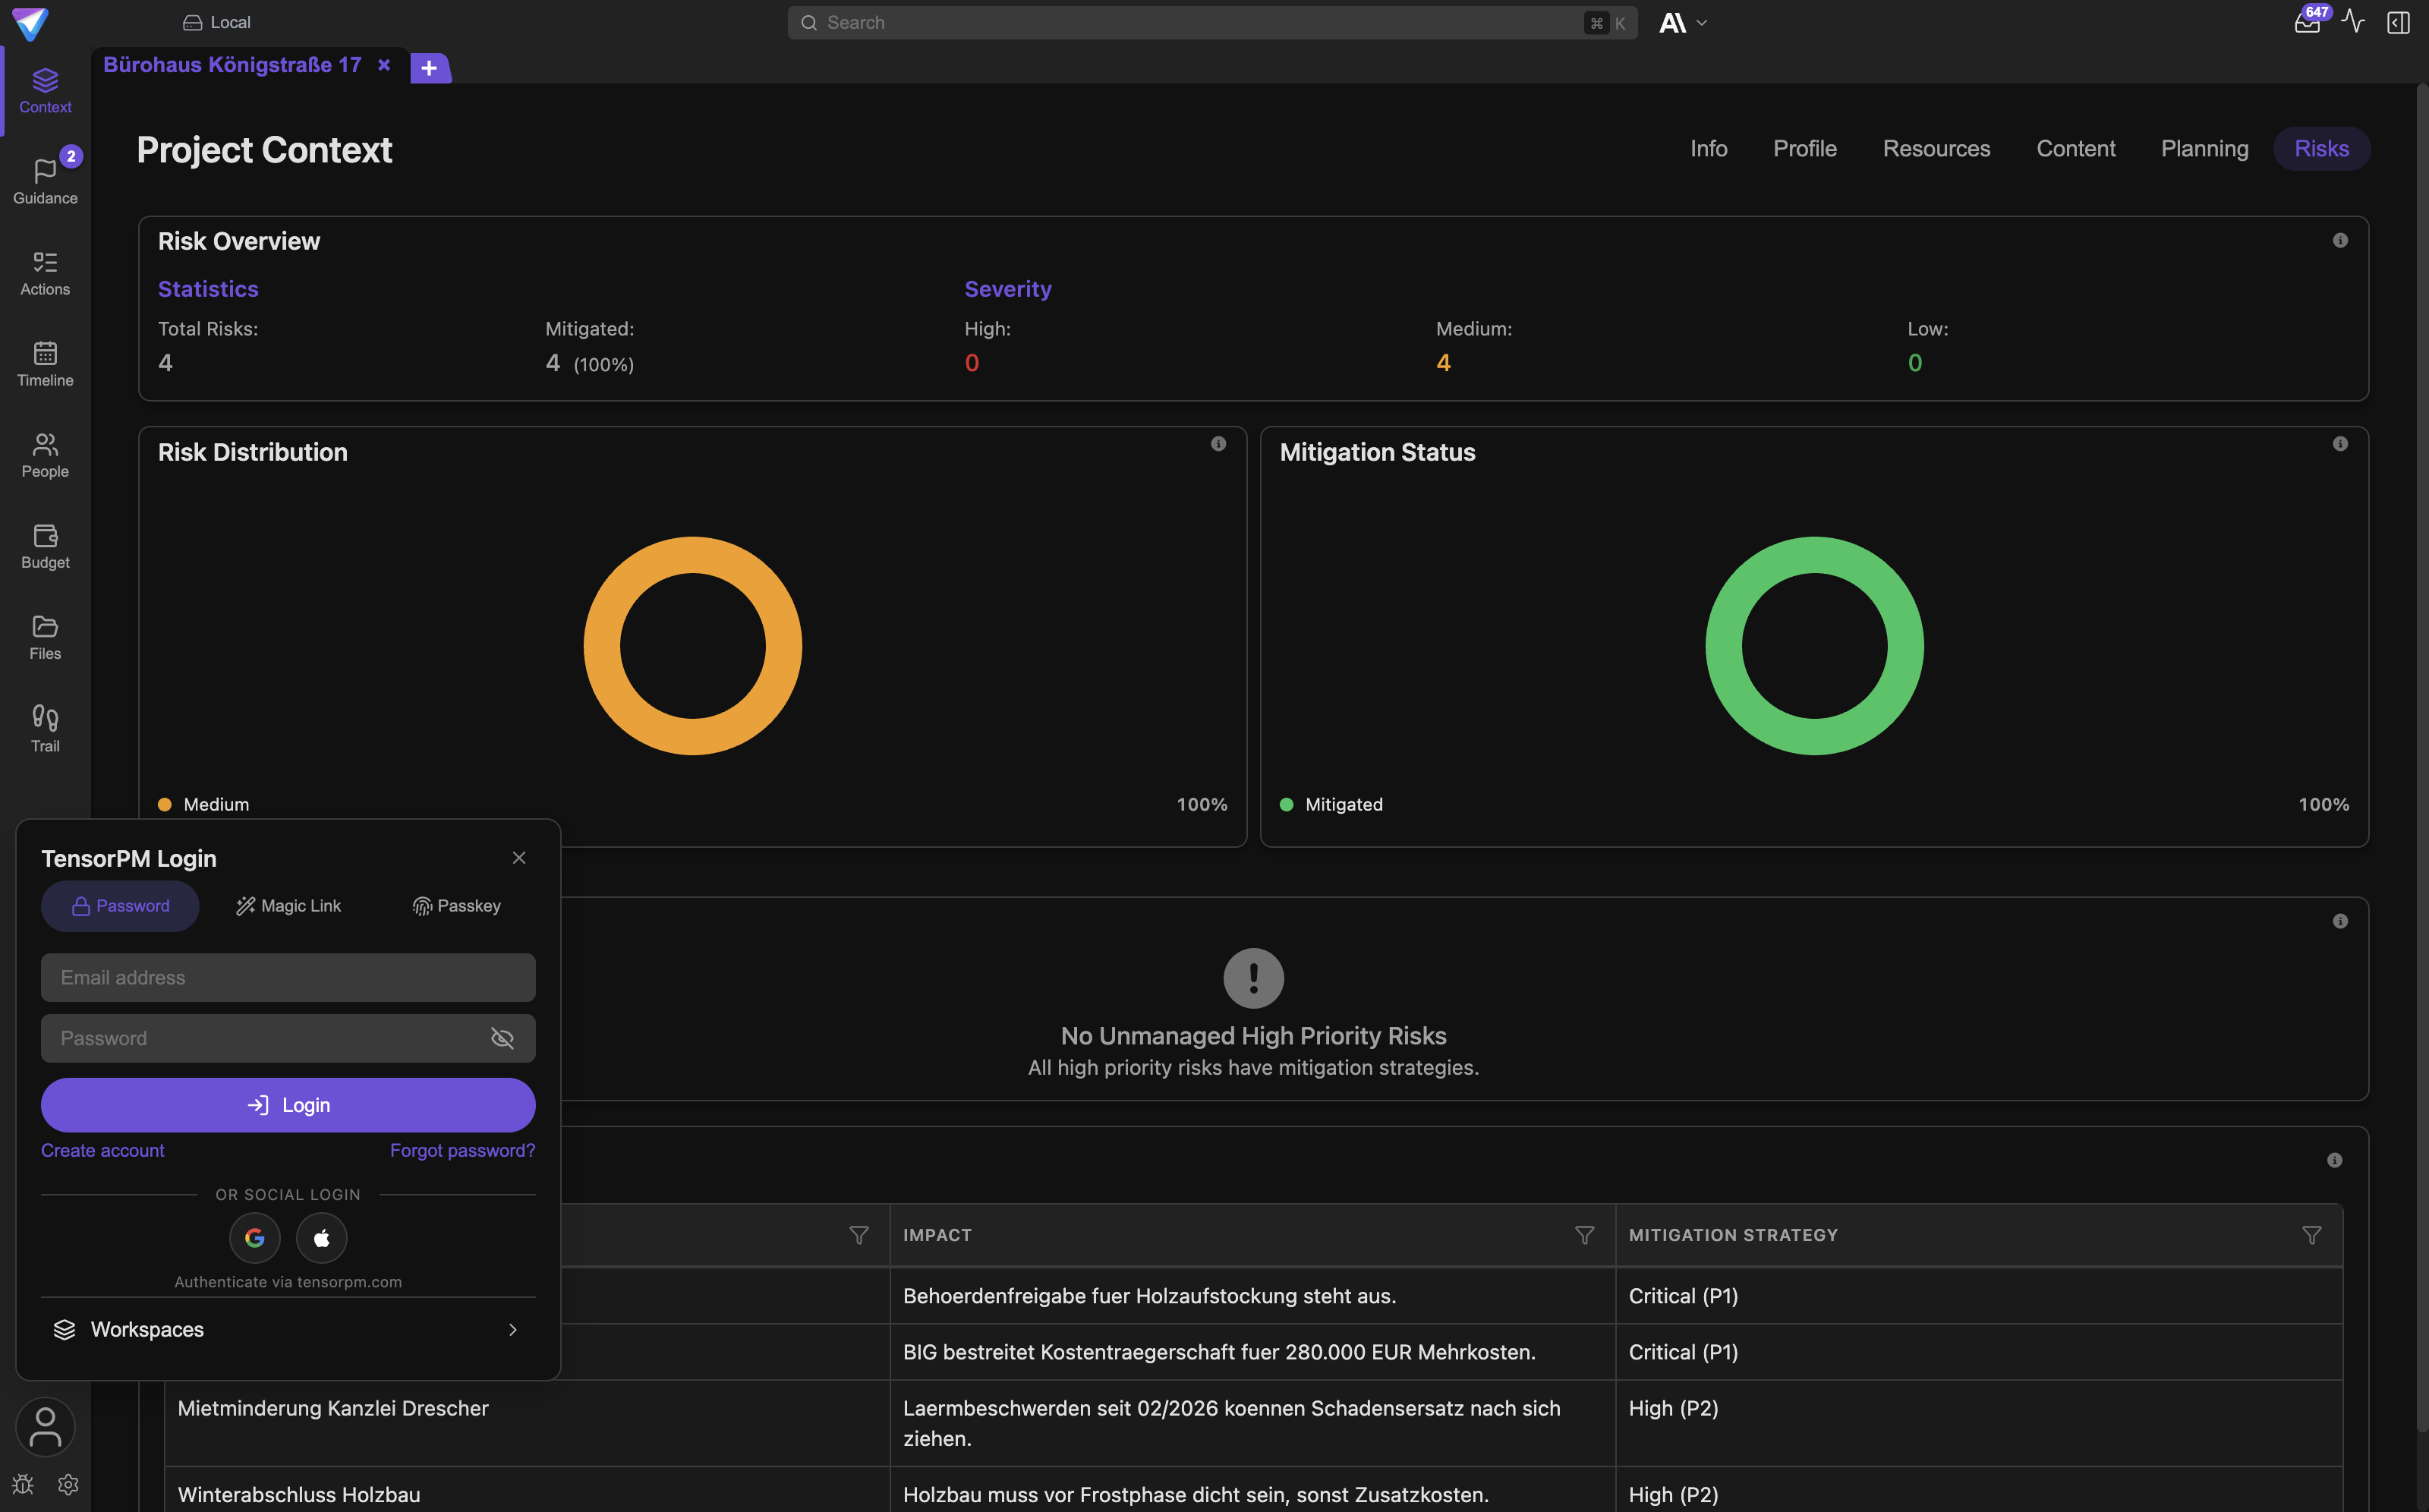The image size is (2429, 1512).
Task: Click the Severity heading
Action: [x=1008, y=289]
